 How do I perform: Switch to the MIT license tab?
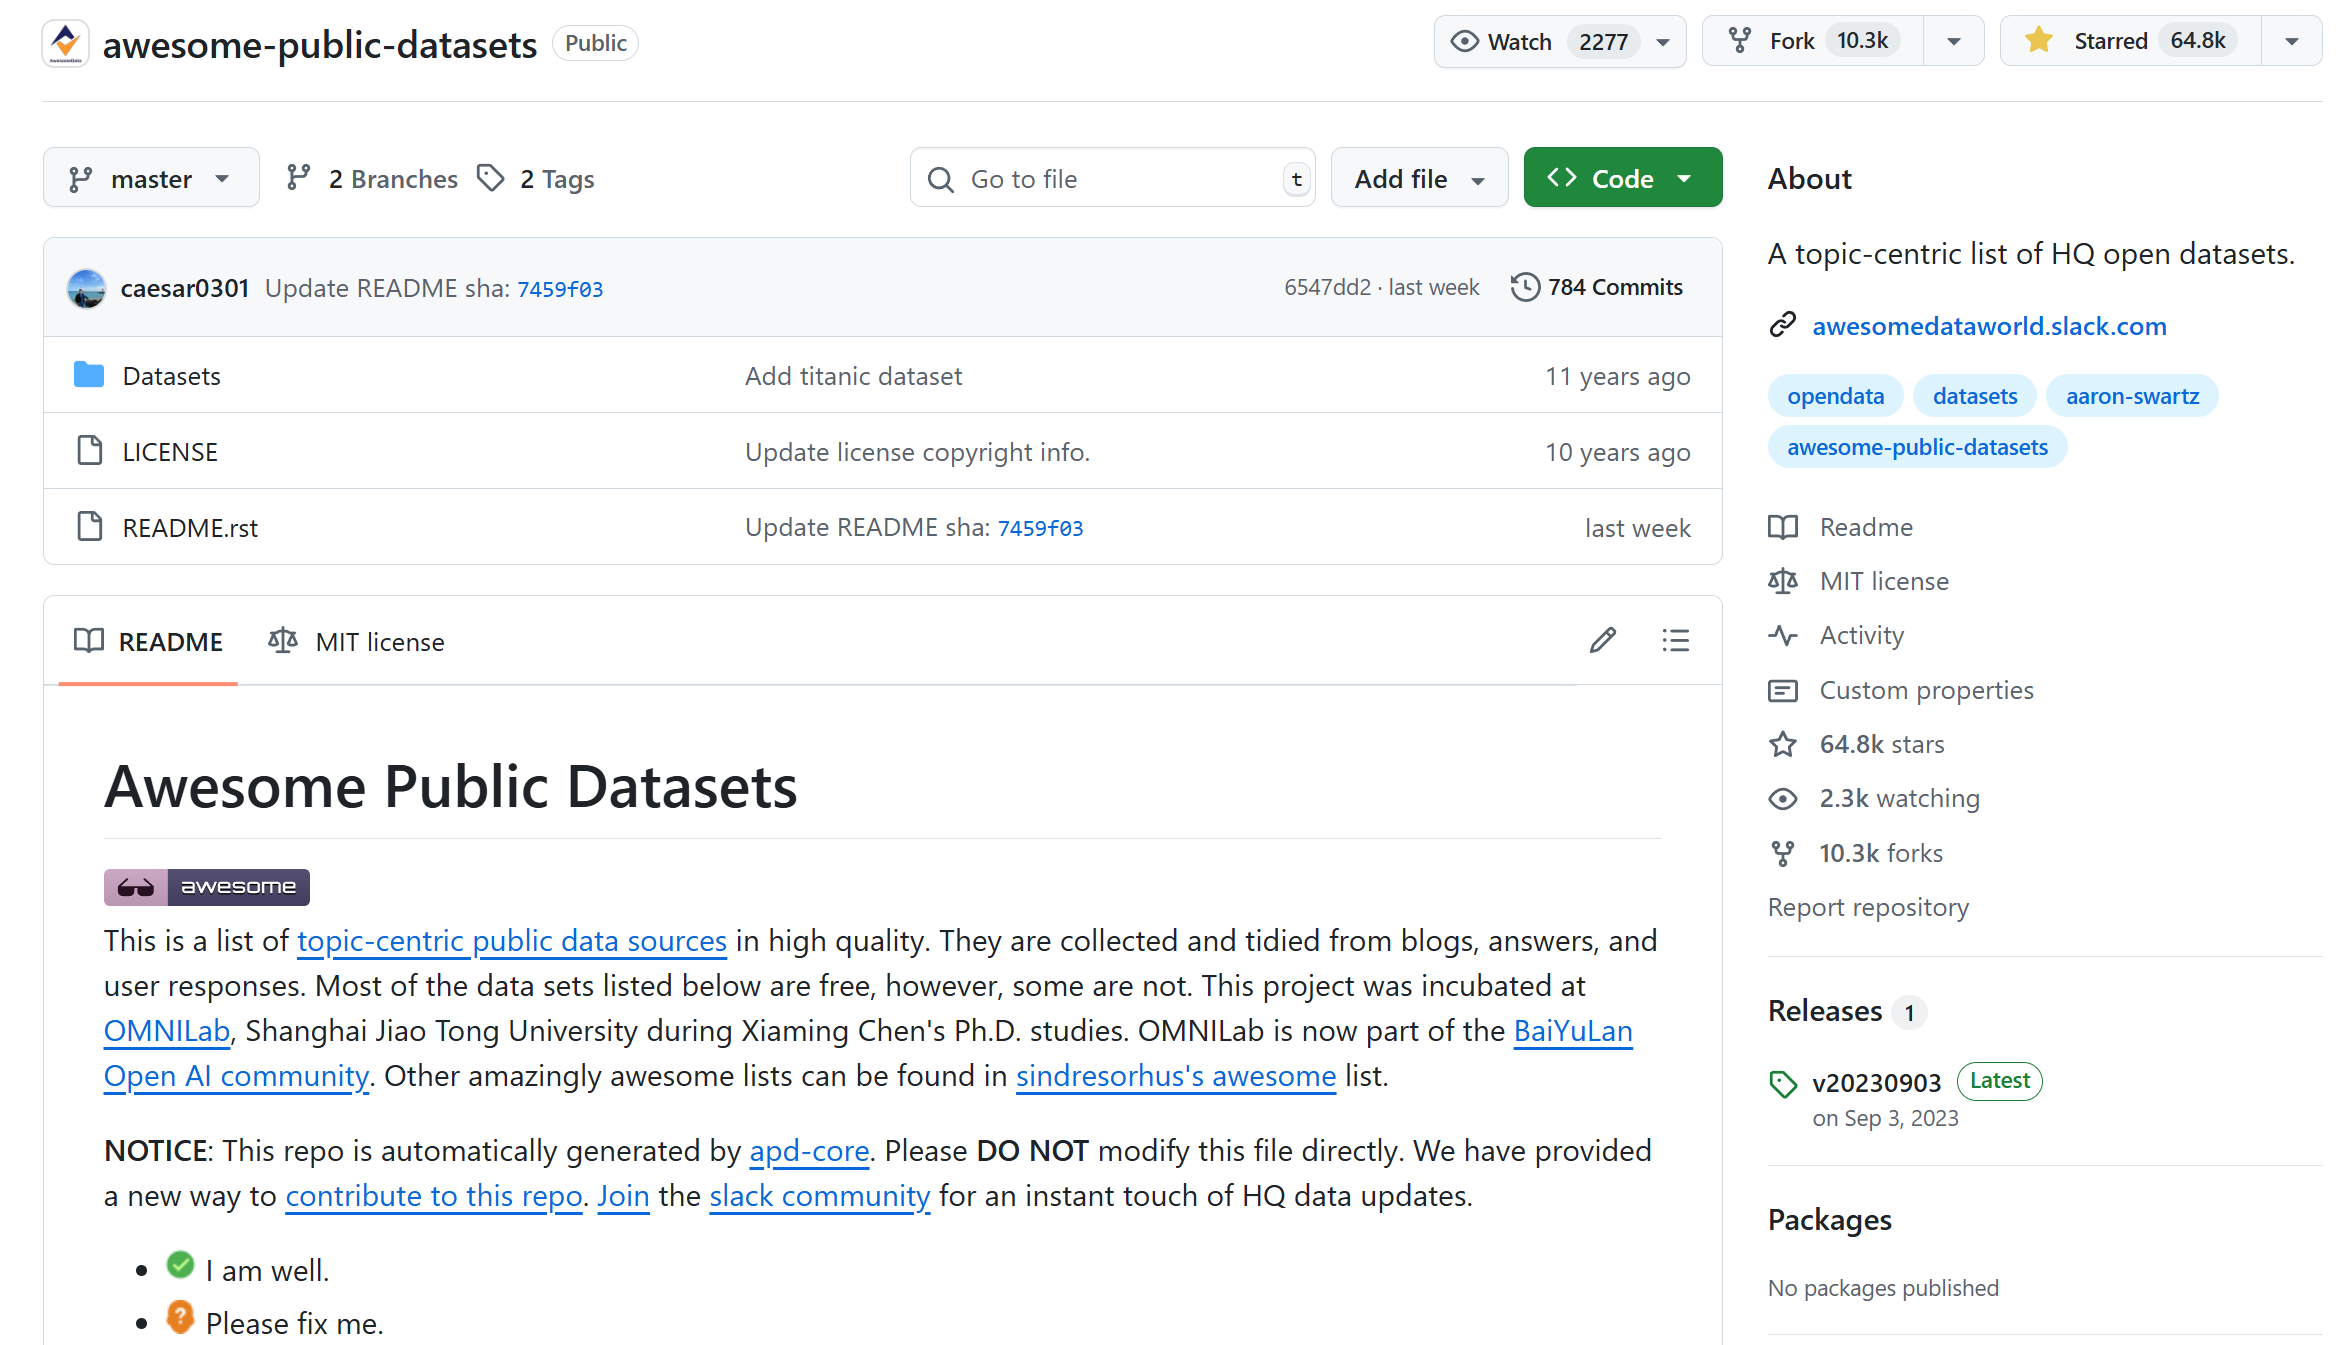pos(356,642)
